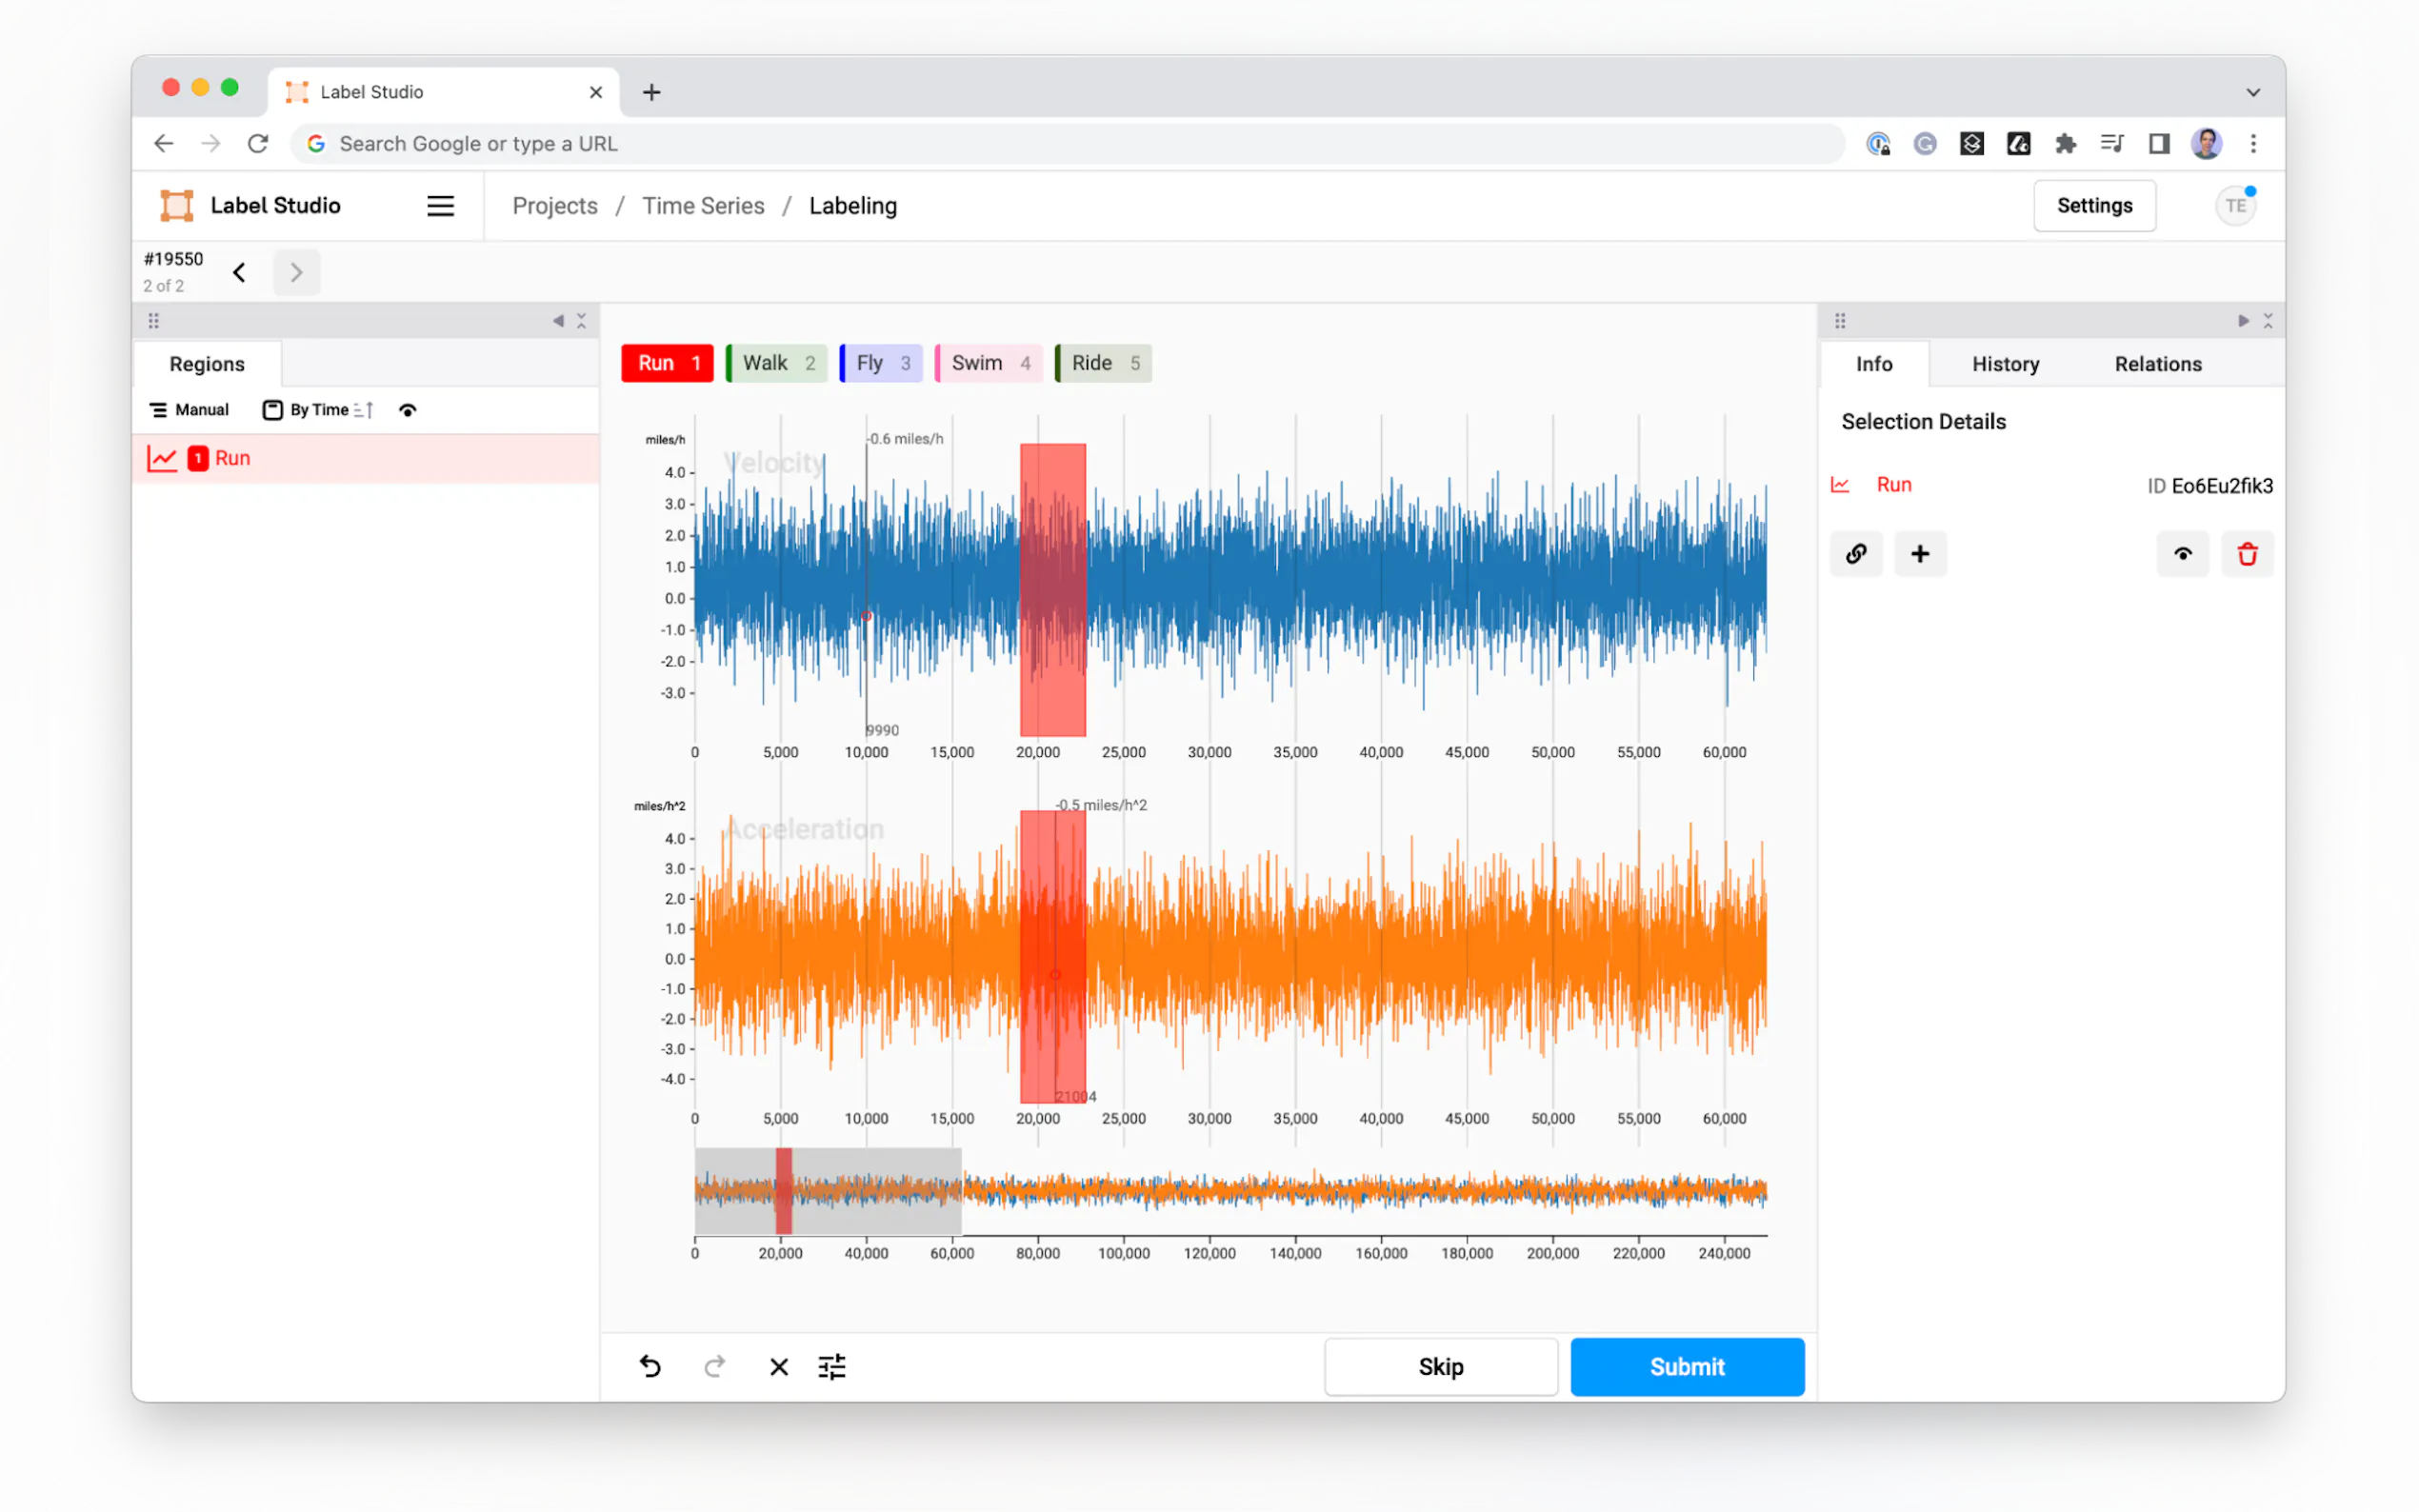This screenshot has height=1512, width=2419.
Task: Create relation with the link icon
Action: (1855, 554)
